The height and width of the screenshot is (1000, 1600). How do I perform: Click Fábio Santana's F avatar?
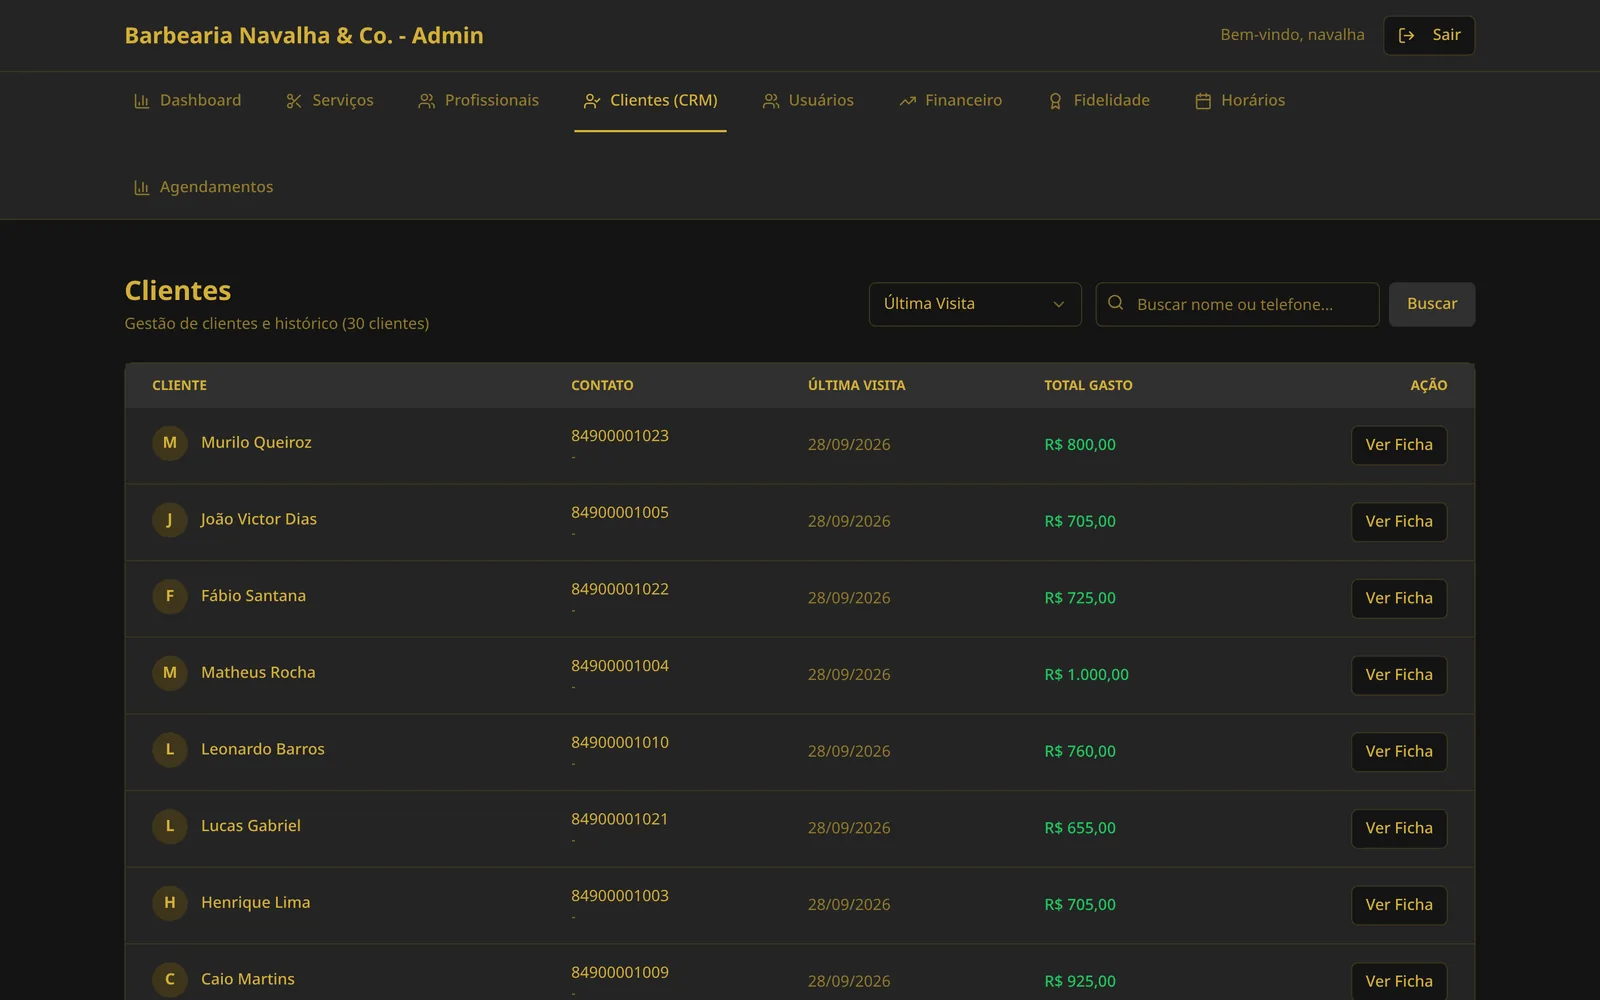pyautogui.click(x=170, y=596)
